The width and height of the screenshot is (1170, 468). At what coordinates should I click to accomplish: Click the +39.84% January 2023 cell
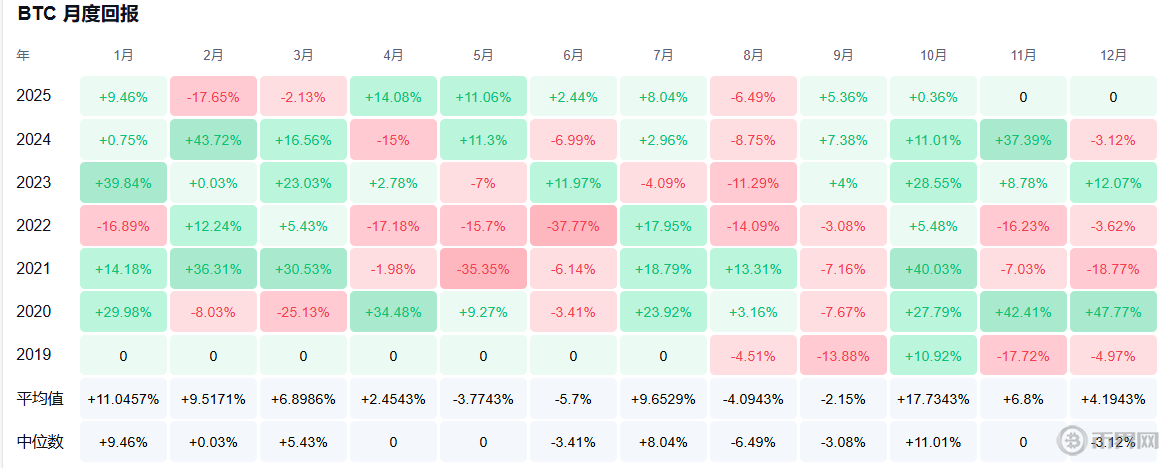[x=124, y=183]
